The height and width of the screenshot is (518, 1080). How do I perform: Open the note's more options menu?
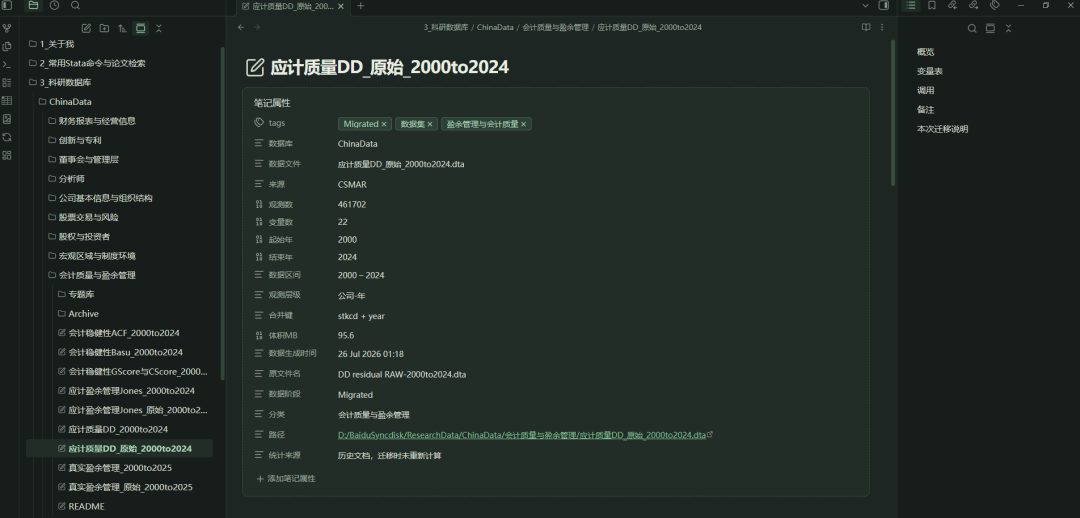coord(882,28)
